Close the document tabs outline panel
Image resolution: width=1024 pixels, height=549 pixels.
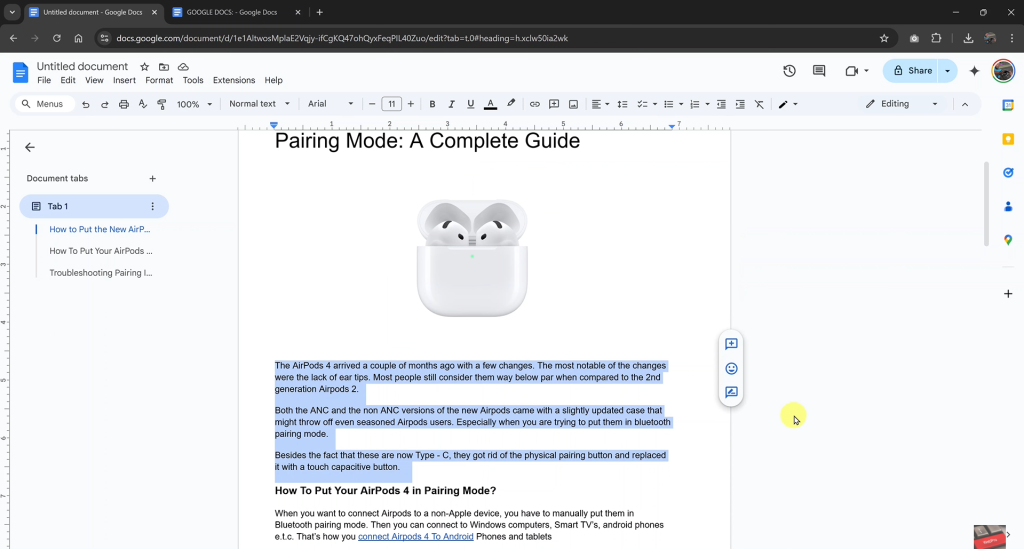(x=30, y=148)
